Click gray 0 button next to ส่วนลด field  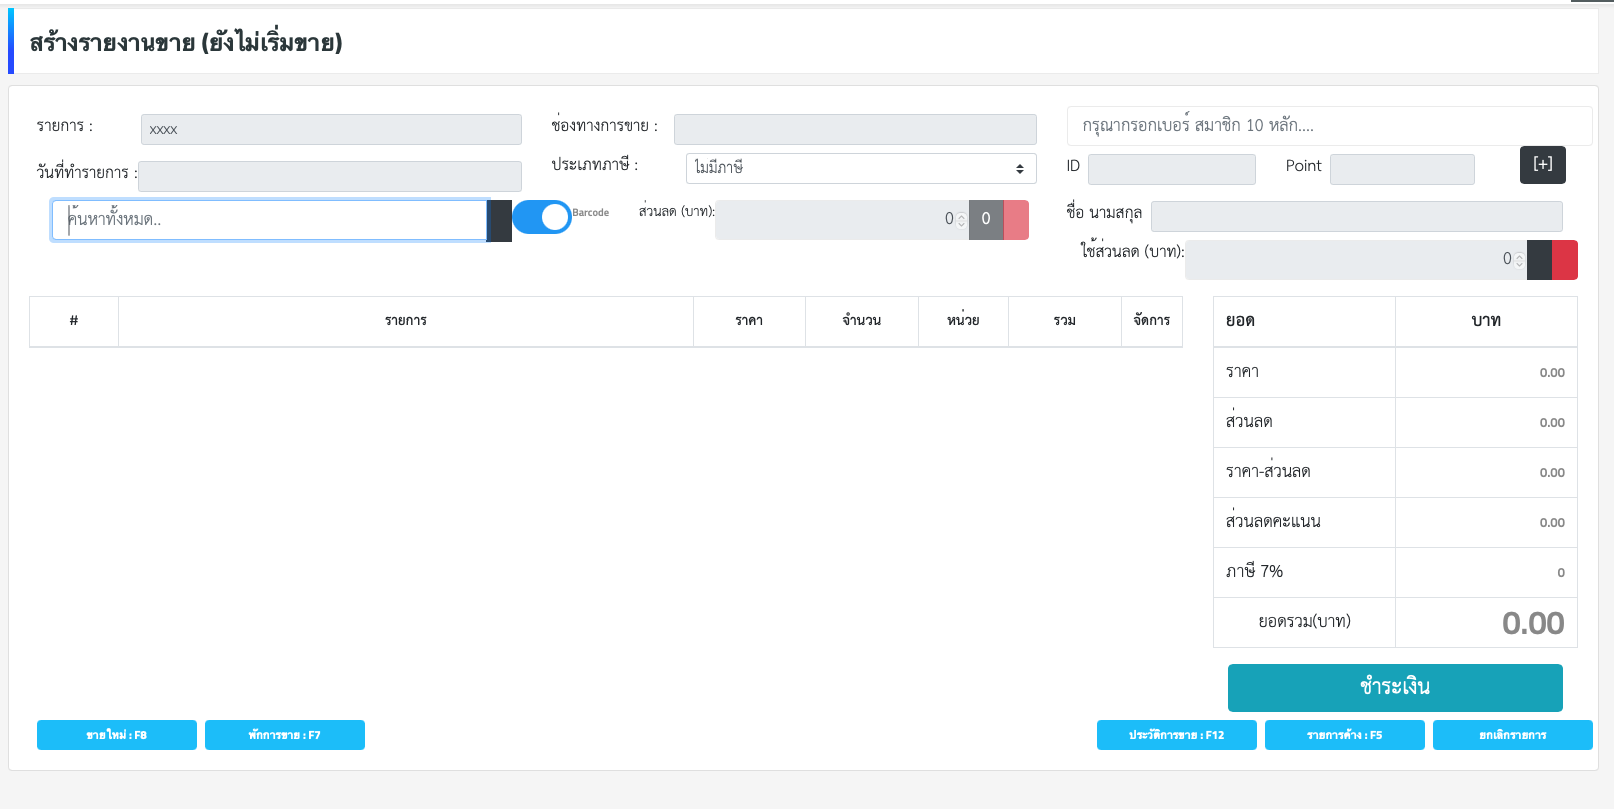tap(985, 220)
